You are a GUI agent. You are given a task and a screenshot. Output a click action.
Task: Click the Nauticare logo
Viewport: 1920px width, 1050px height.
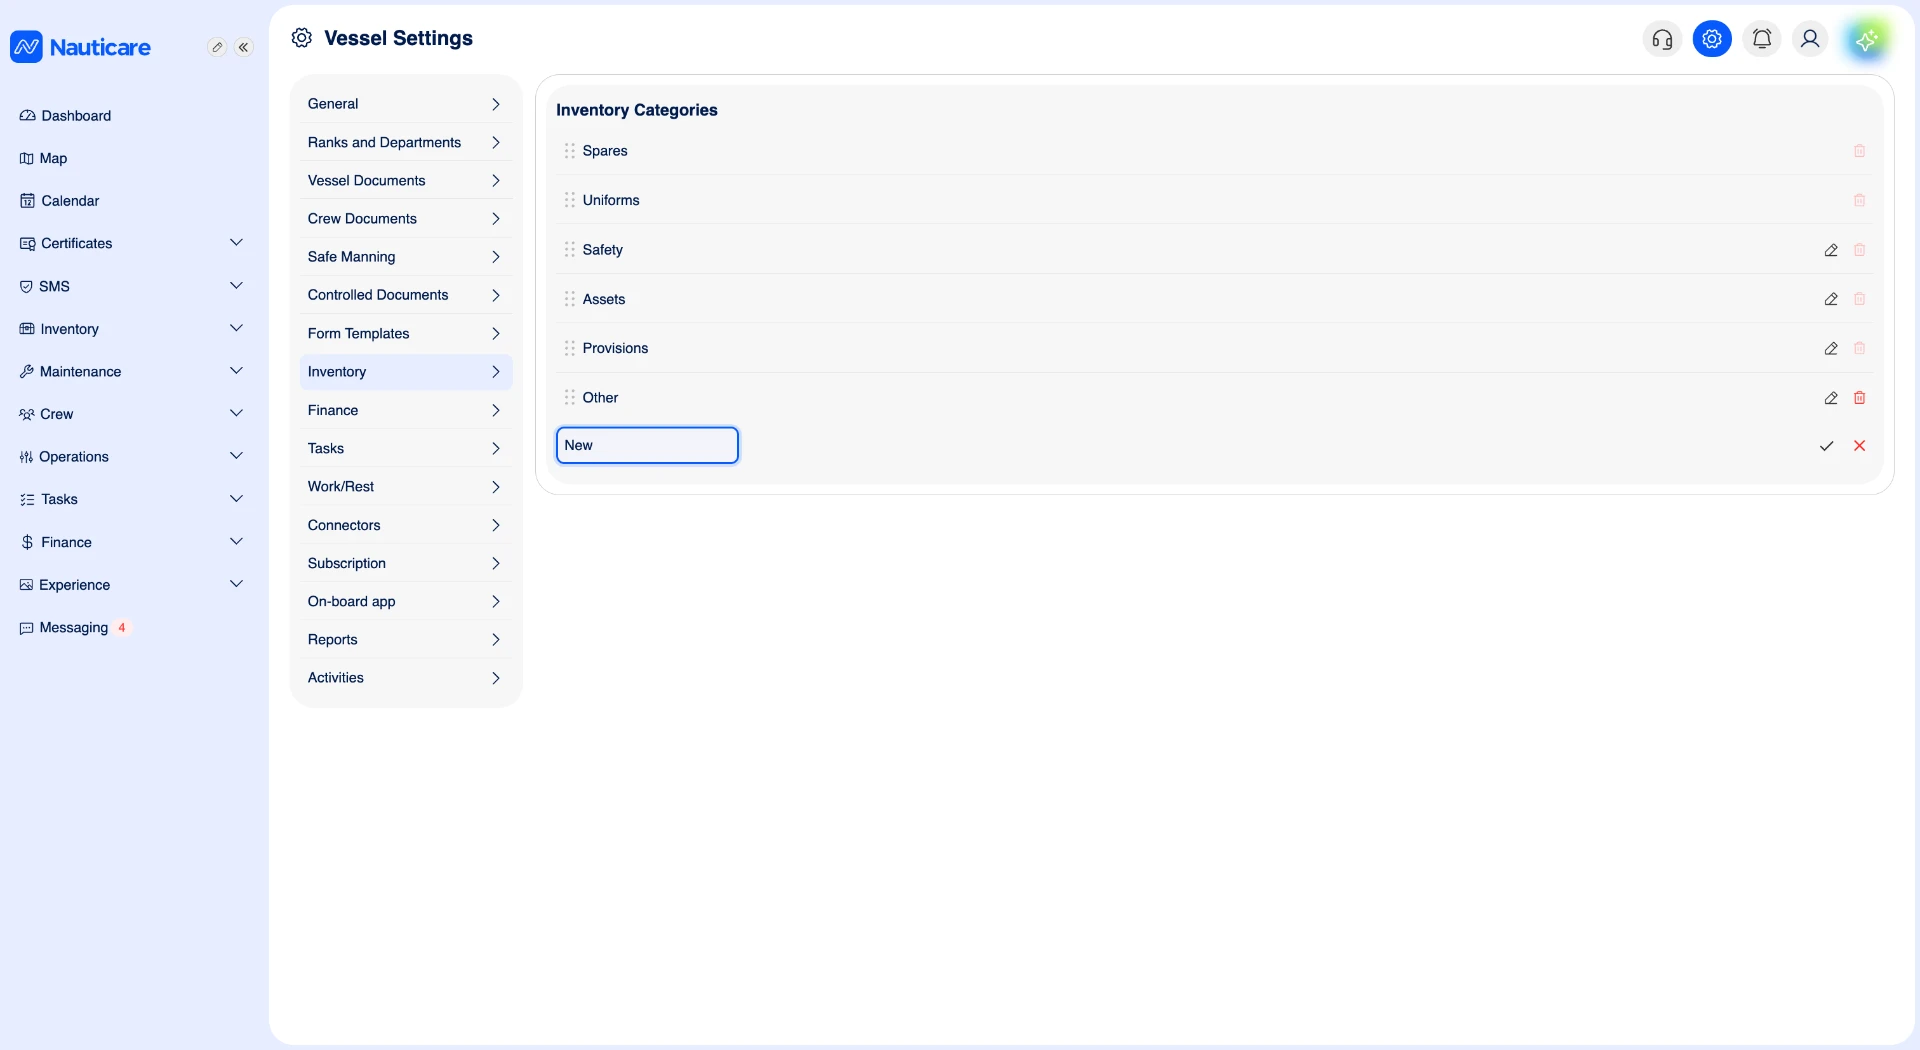pos(81,46)
